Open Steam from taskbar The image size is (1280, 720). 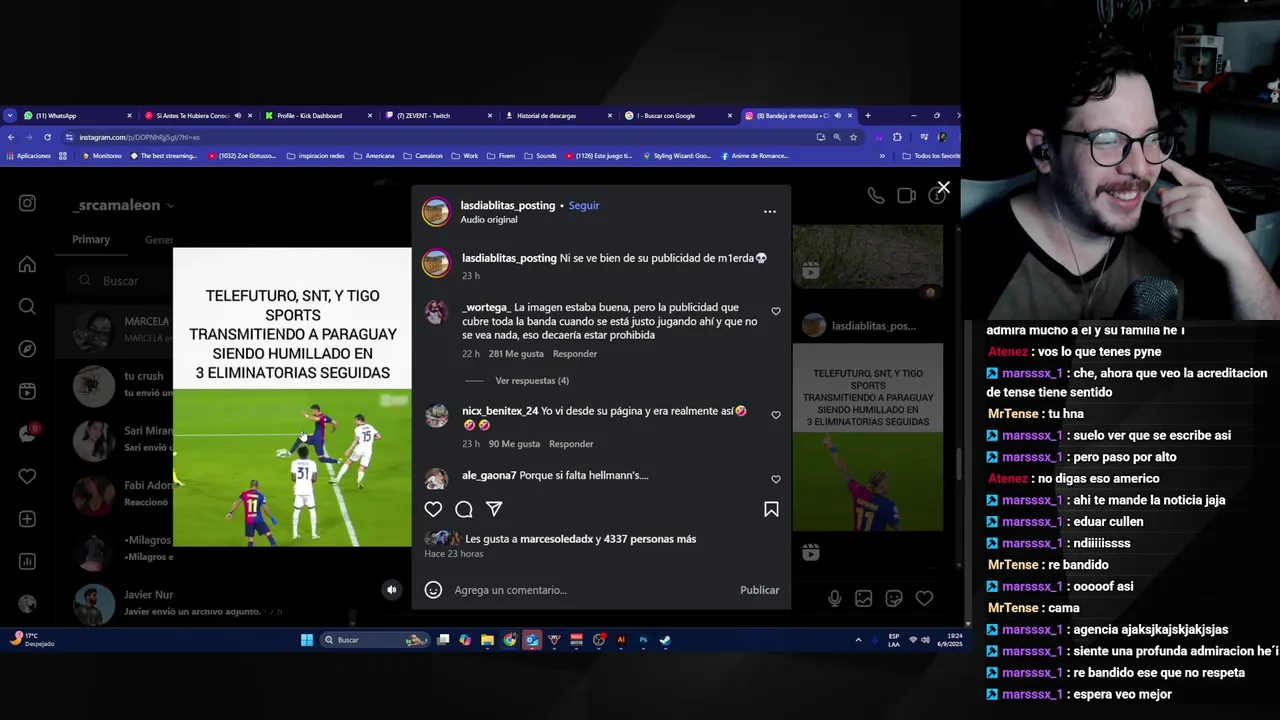click(665, 640)
